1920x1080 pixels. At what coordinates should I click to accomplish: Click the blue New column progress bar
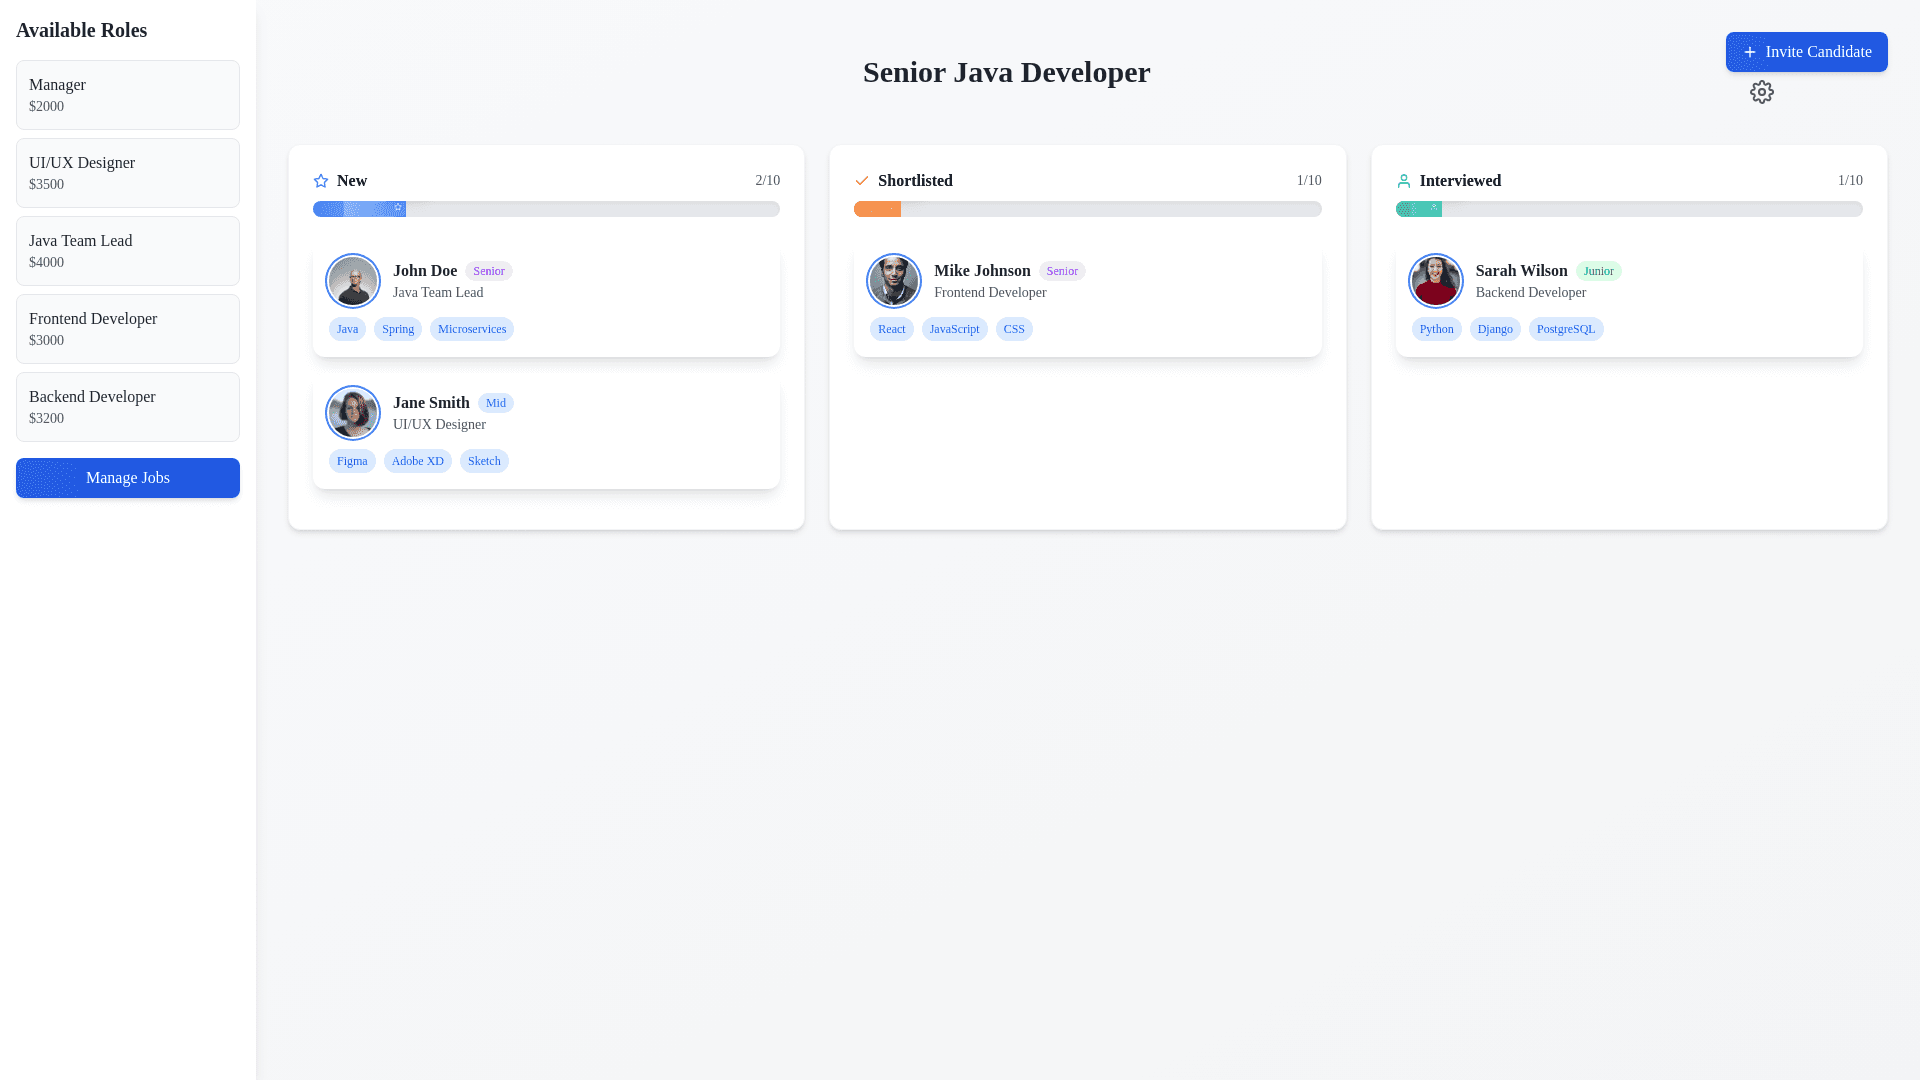(x=359, y=209)
